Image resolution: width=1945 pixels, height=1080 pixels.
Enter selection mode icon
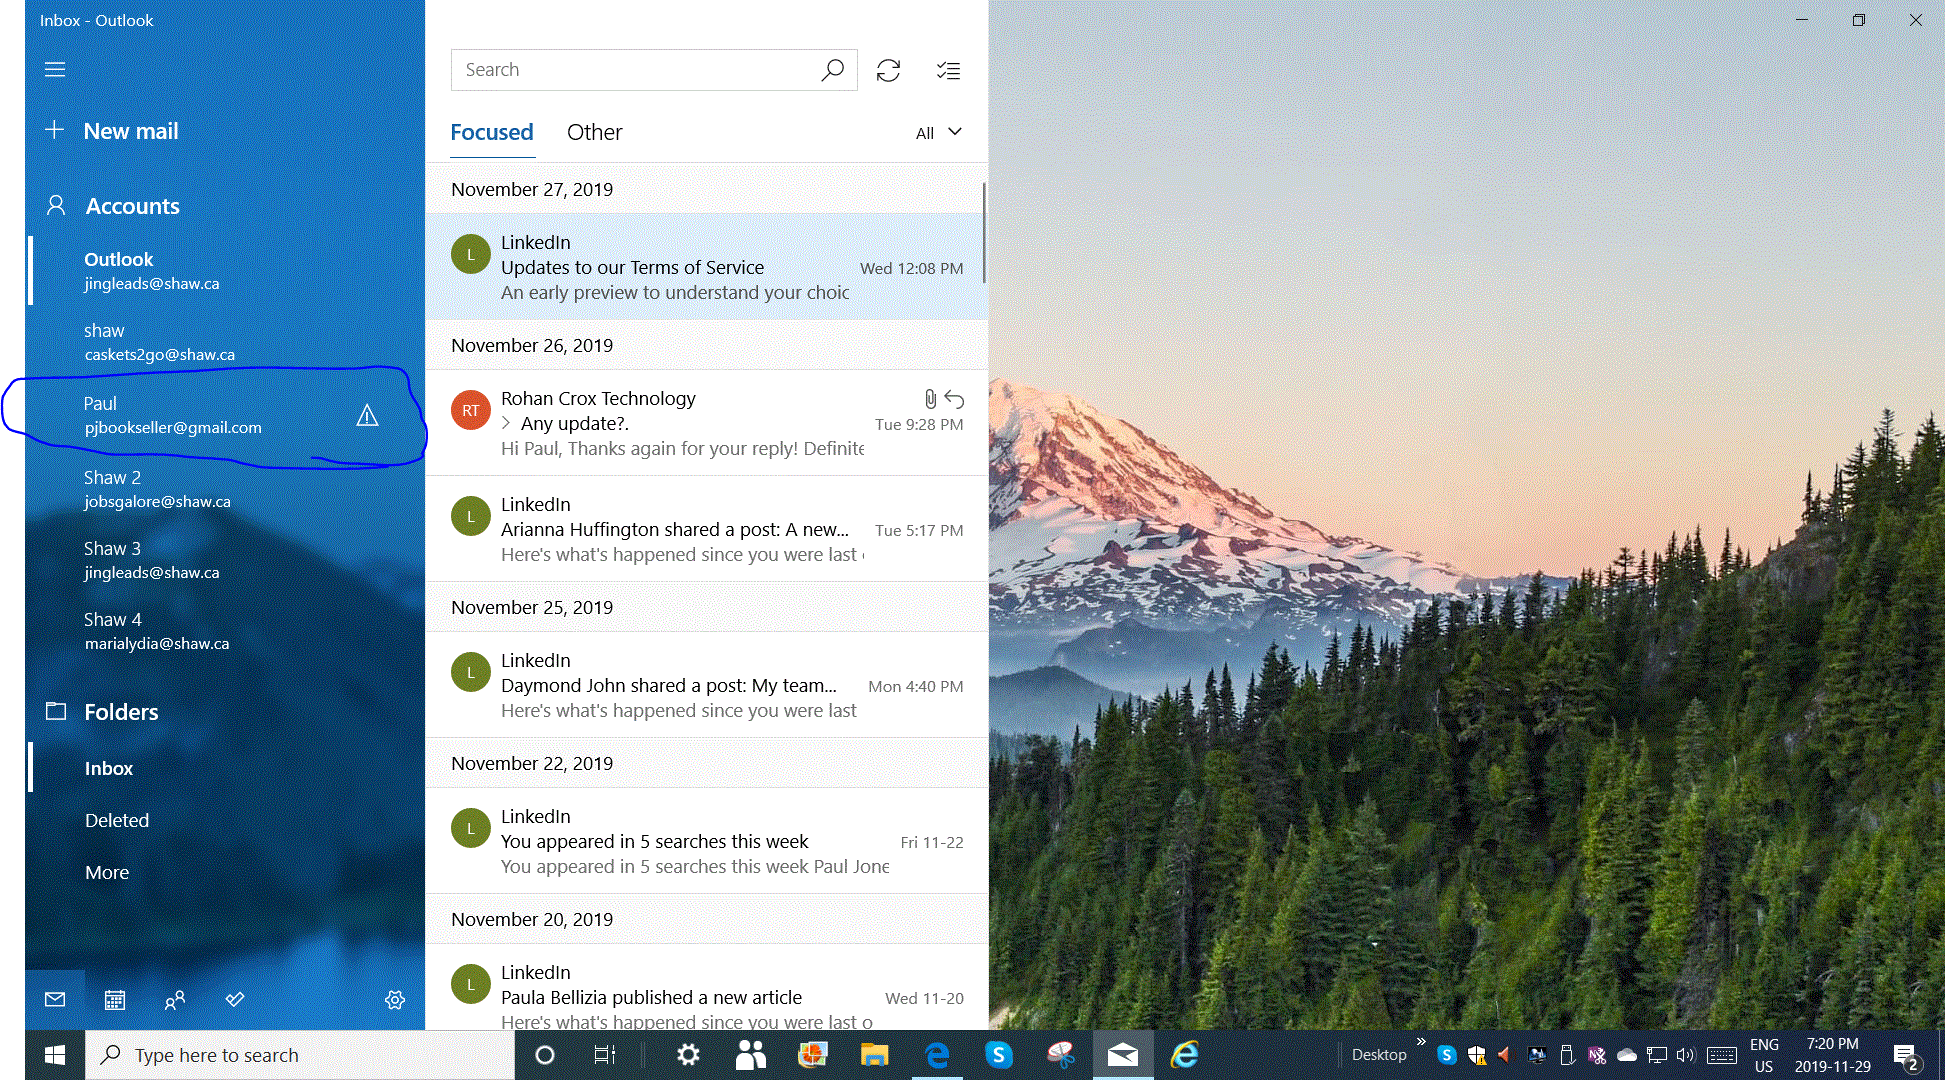948,70
